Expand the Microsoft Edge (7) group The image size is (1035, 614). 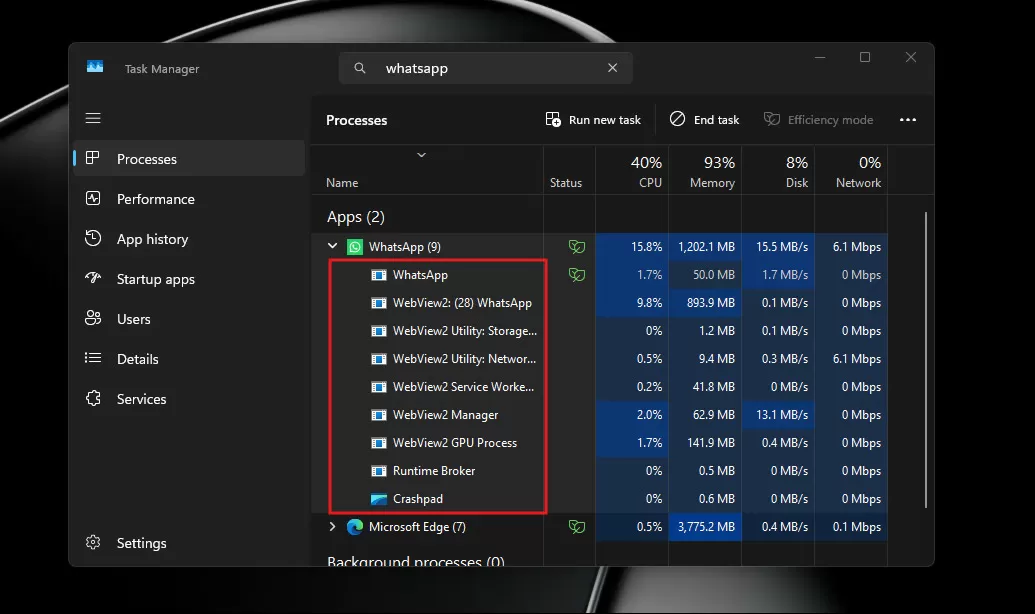(x=332, y=526)
